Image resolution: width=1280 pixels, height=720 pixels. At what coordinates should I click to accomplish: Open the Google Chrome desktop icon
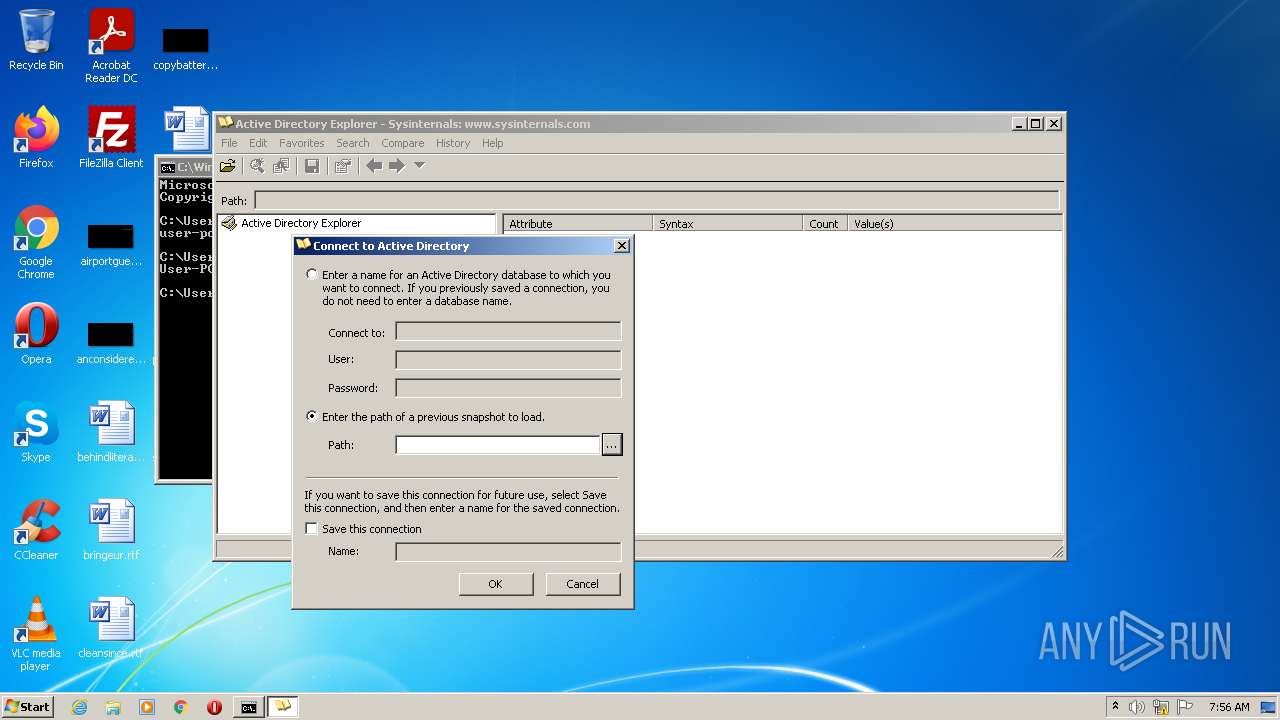pos(36,243)
